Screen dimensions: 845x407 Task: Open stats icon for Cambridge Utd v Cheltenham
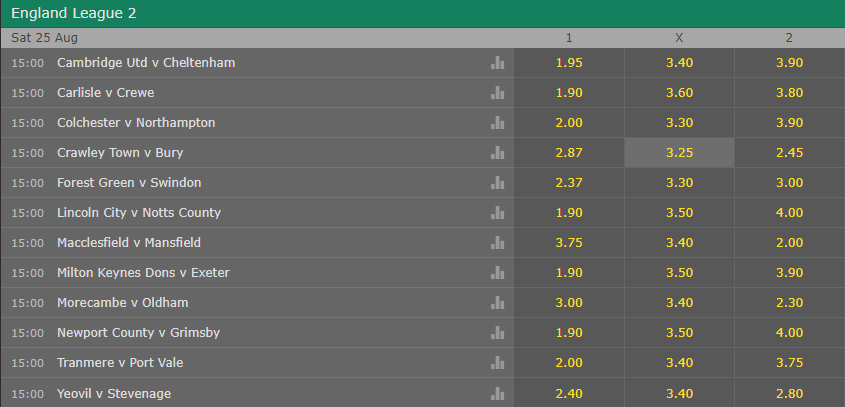coord(497,63)
